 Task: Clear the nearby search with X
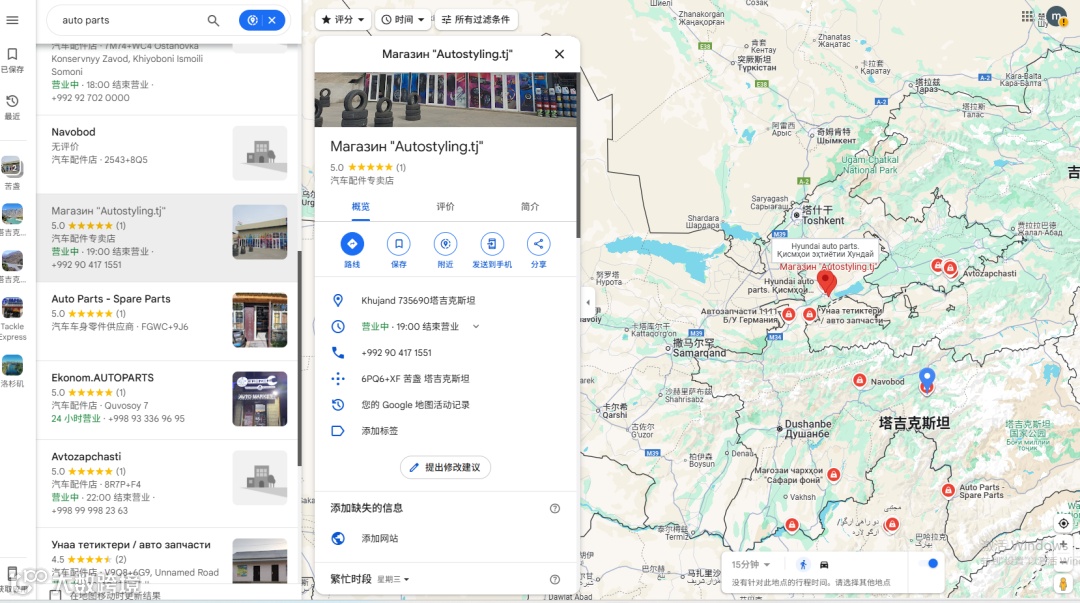272,20
